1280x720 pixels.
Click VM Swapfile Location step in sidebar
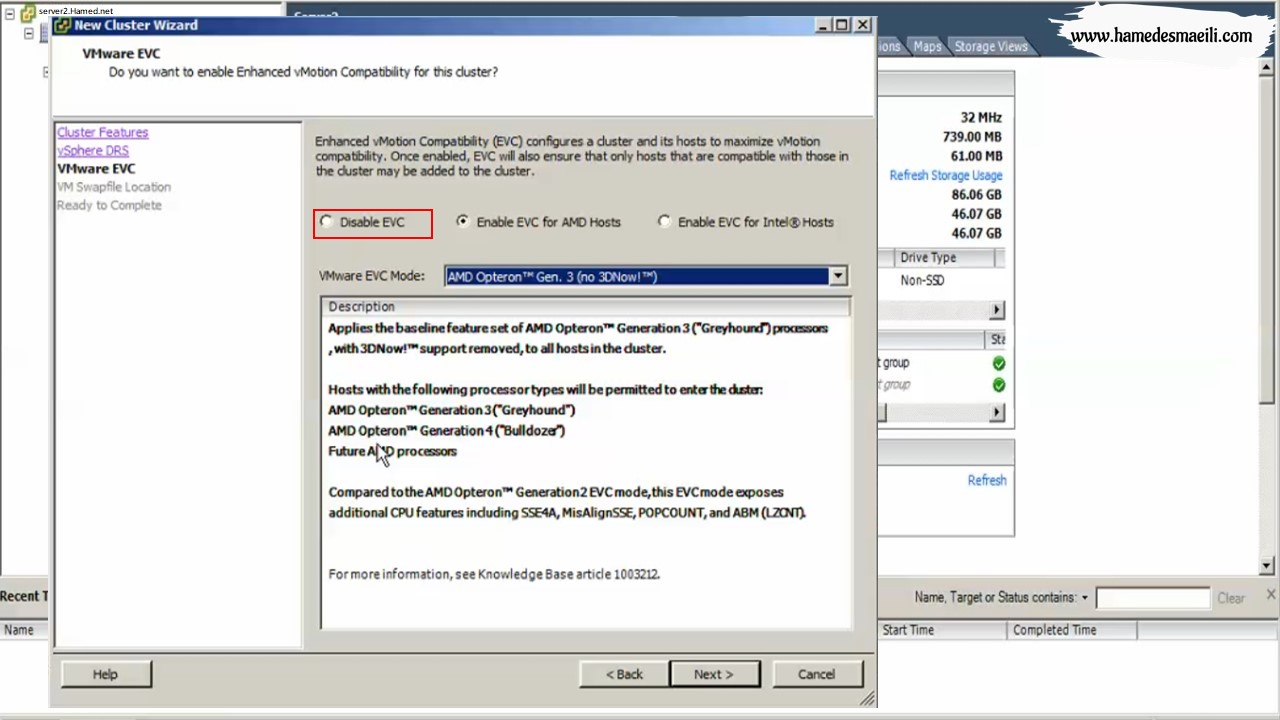114,187
